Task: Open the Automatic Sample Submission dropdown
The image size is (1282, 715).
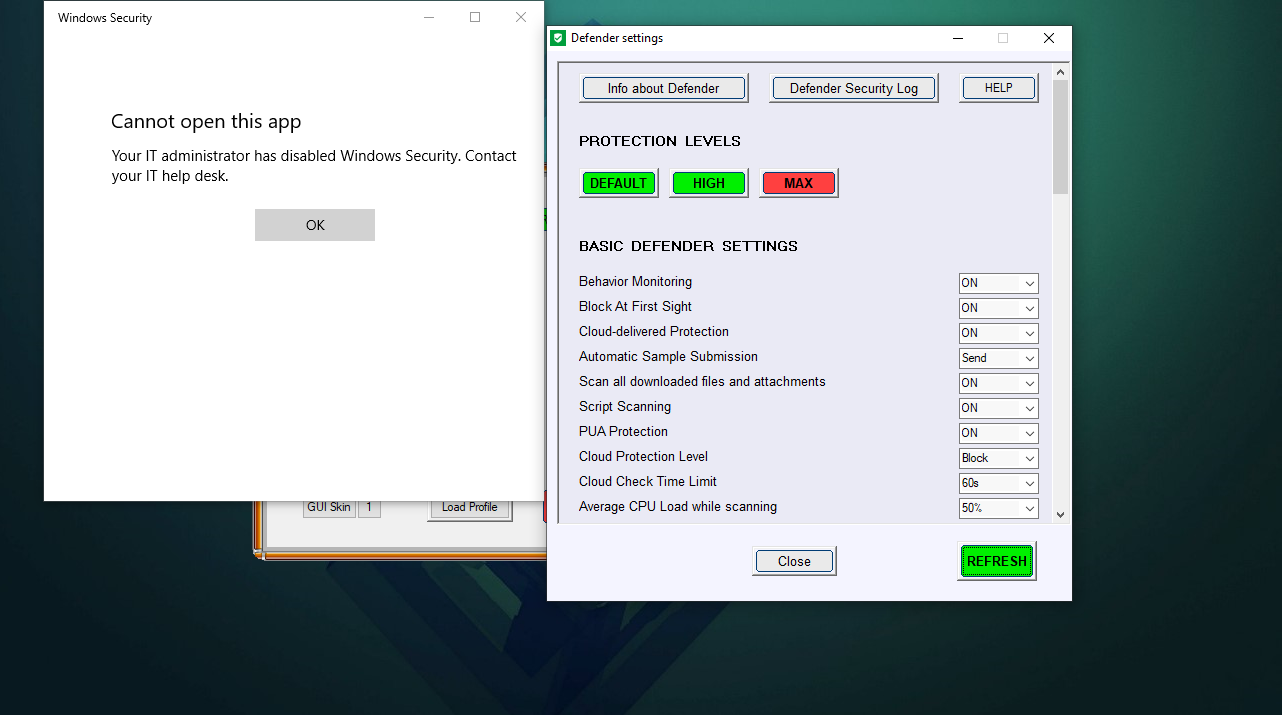Action: (999, 358)
